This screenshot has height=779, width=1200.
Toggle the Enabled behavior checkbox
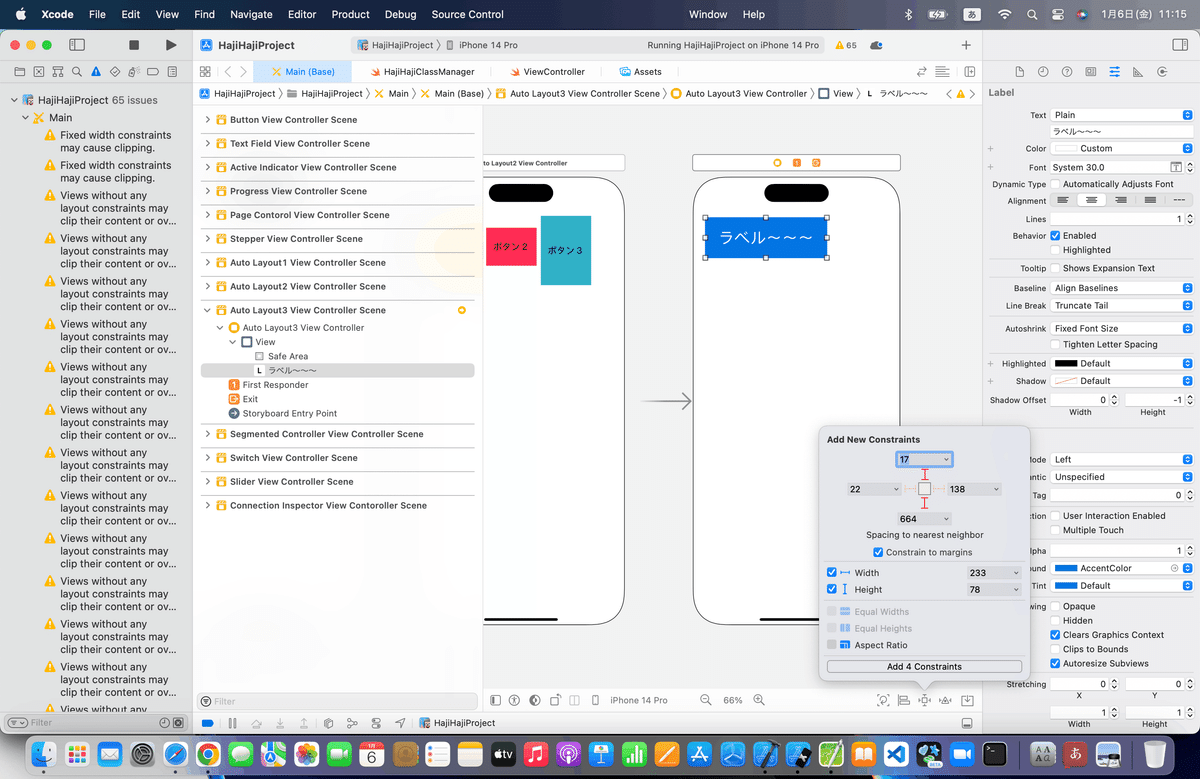pos(1055,236)
